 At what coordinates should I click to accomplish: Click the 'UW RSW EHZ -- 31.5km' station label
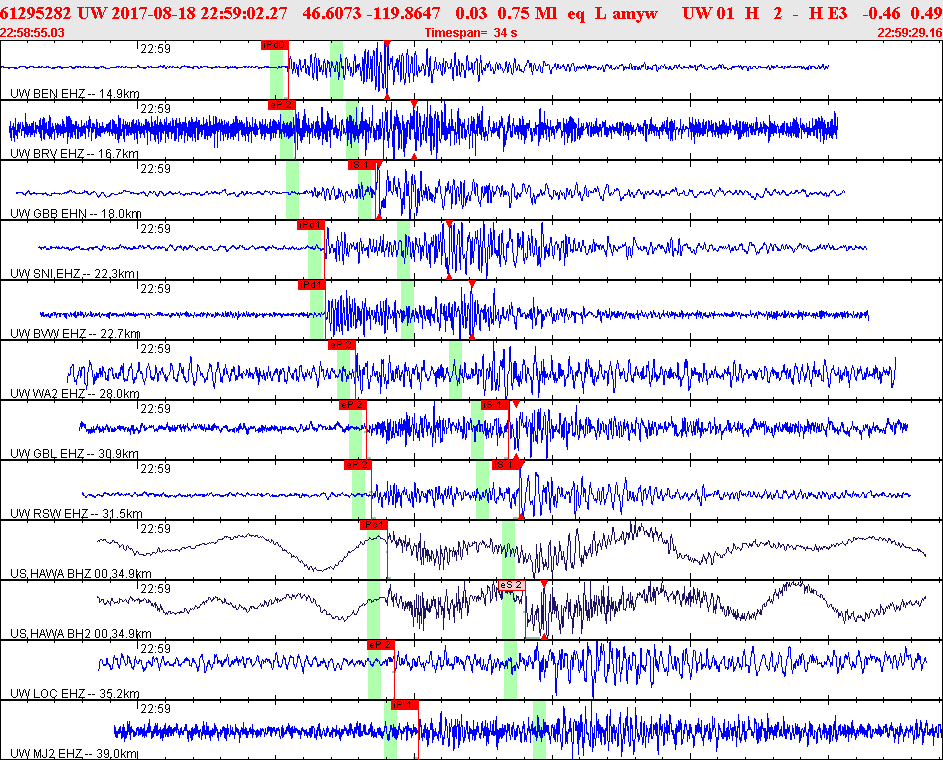[x=76, y=514]
